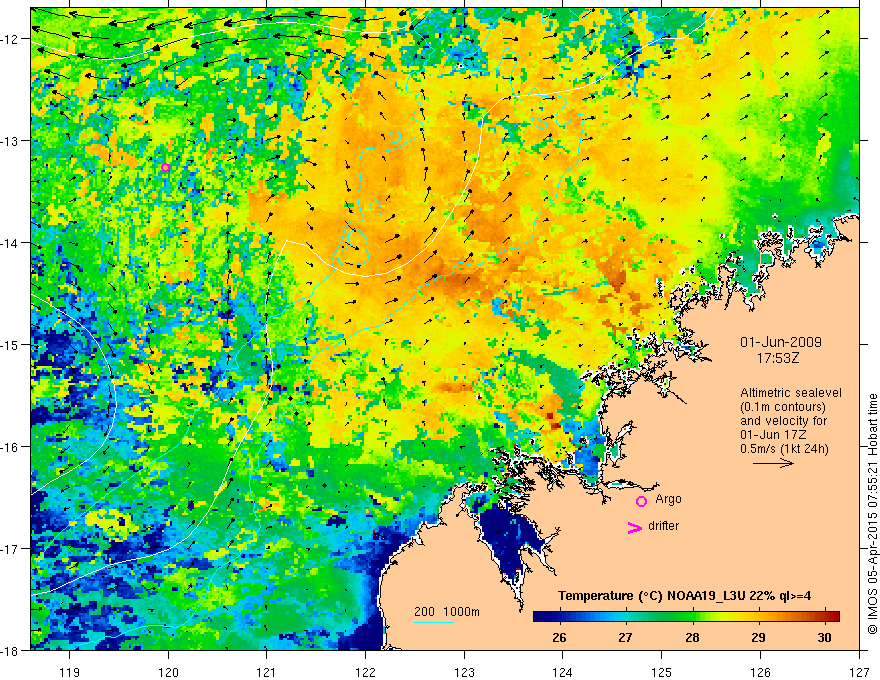Click the latitude axis label -14

[11, 243]
